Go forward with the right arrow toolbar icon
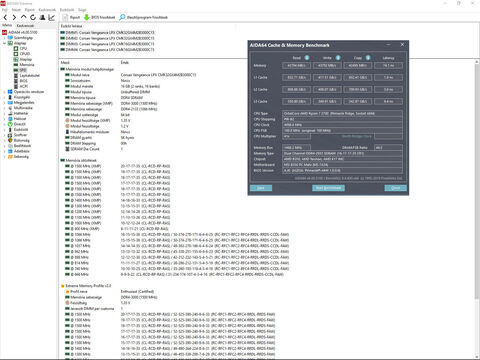Screen dimensions: 480x360 tap(14, 17)
